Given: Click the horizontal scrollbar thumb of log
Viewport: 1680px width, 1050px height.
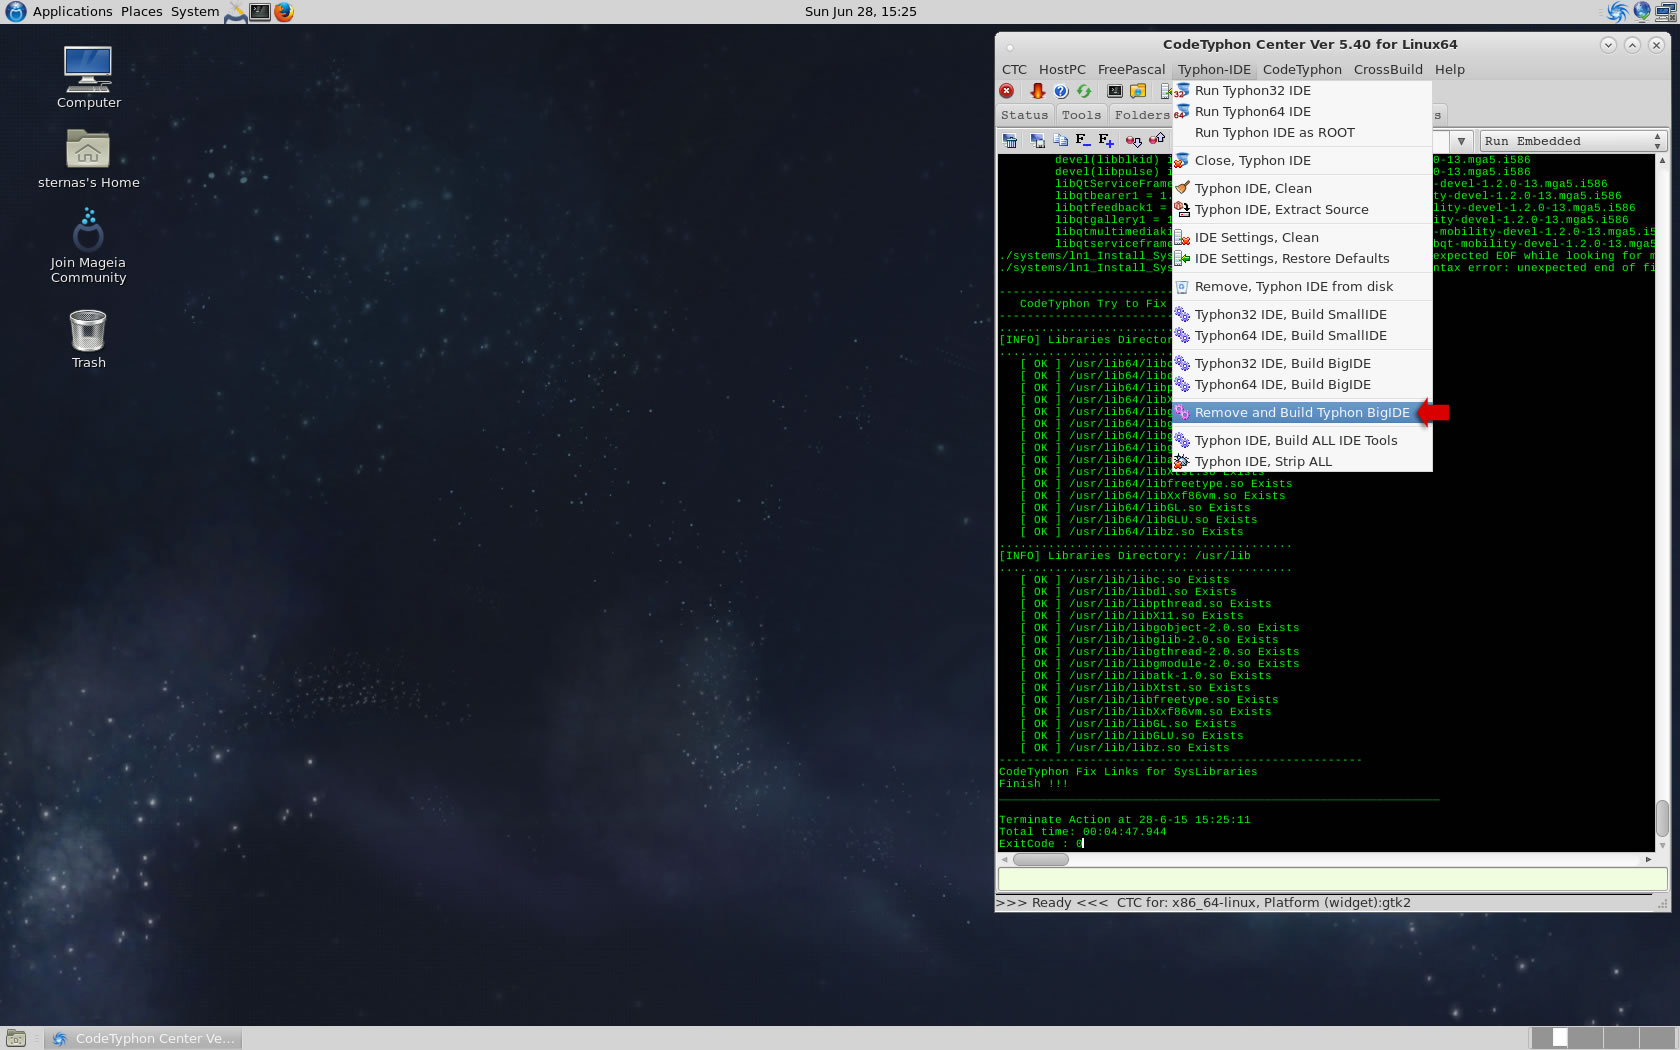Looking at the screenshot, I should tap(1040, 860).
